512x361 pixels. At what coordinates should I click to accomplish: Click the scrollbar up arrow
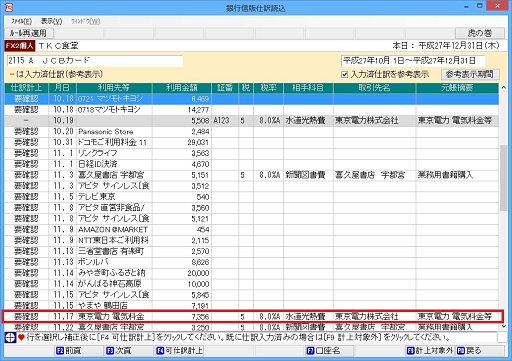pyautogui.click(x=503, y=88)
